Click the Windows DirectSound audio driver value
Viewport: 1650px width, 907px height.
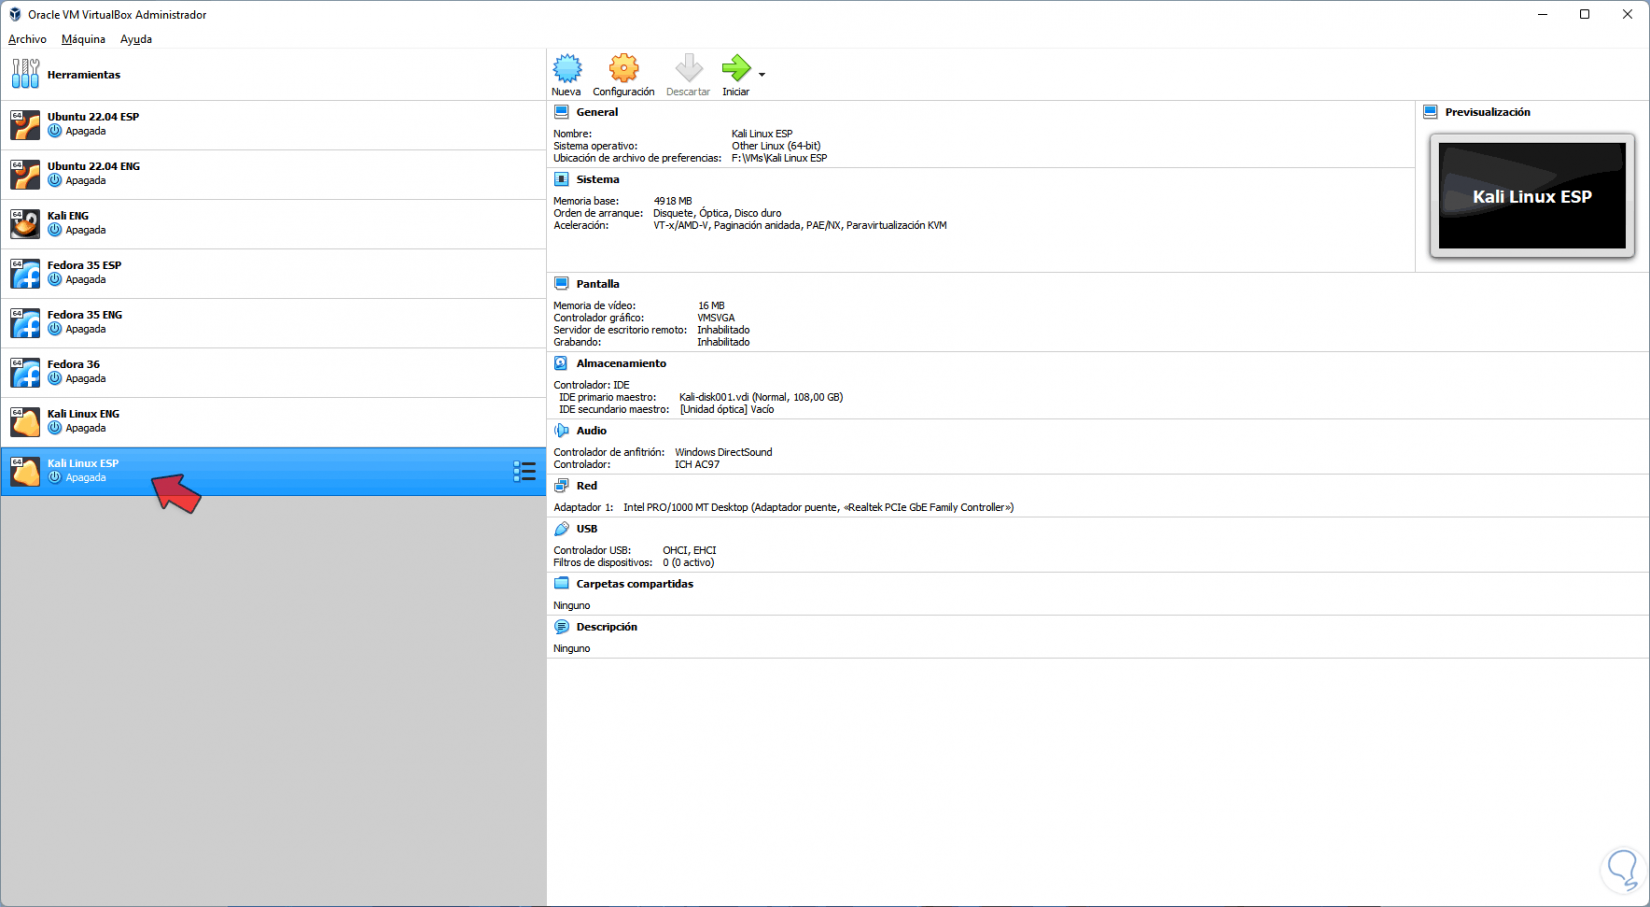pyautogui.click(x=723, y=452)
